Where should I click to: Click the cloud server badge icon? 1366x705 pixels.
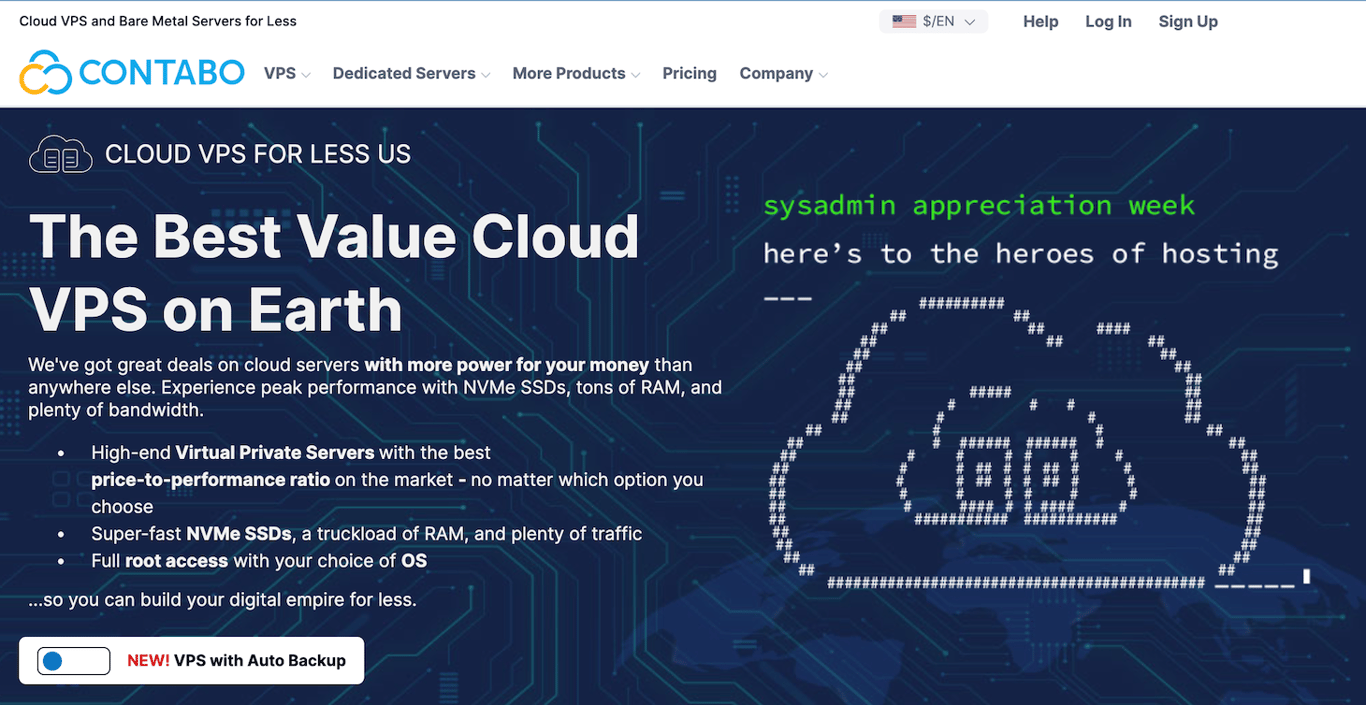pyautogui.click(x=60, y=153)
